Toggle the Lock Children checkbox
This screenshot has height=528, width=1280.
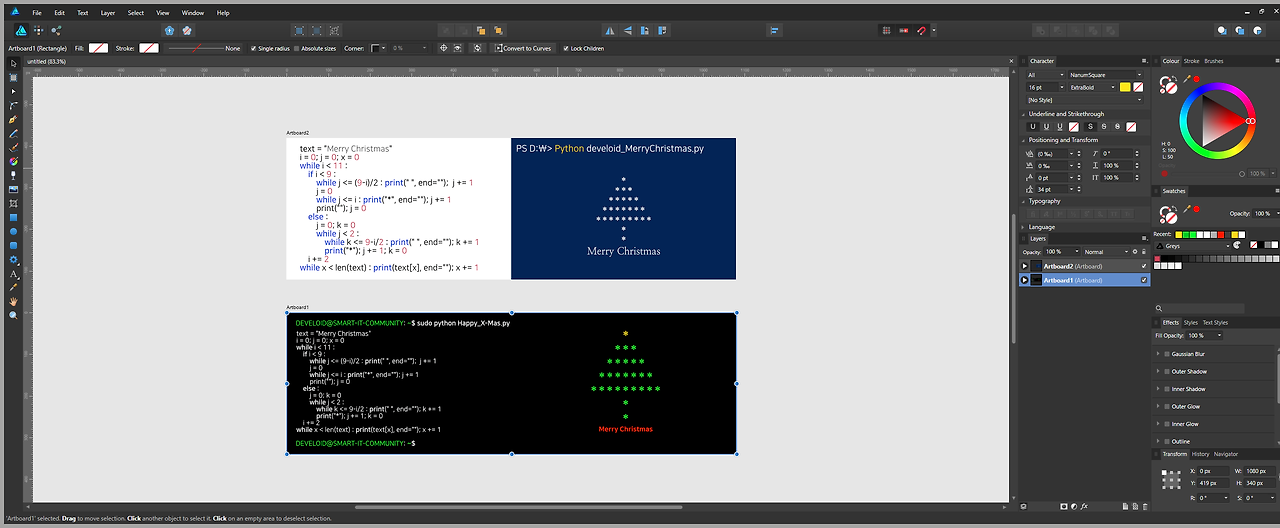click(x=566, y=48)
